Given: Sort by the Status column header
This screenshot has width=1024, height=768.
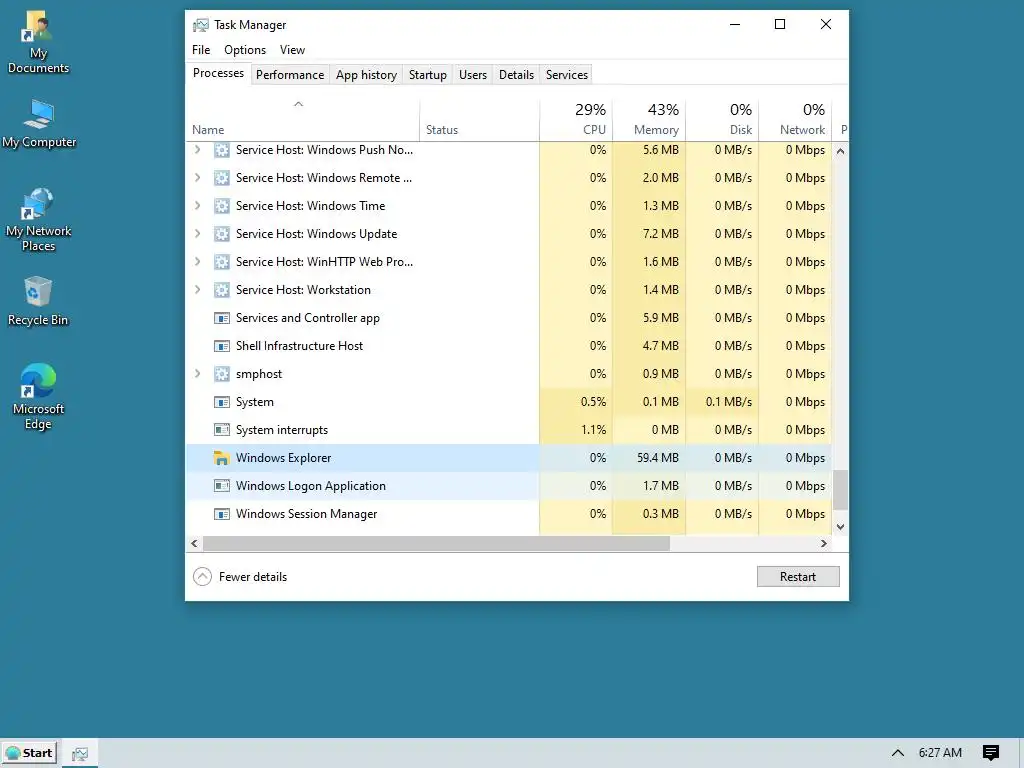Looking at the screenshot, I should click(479, 120).
